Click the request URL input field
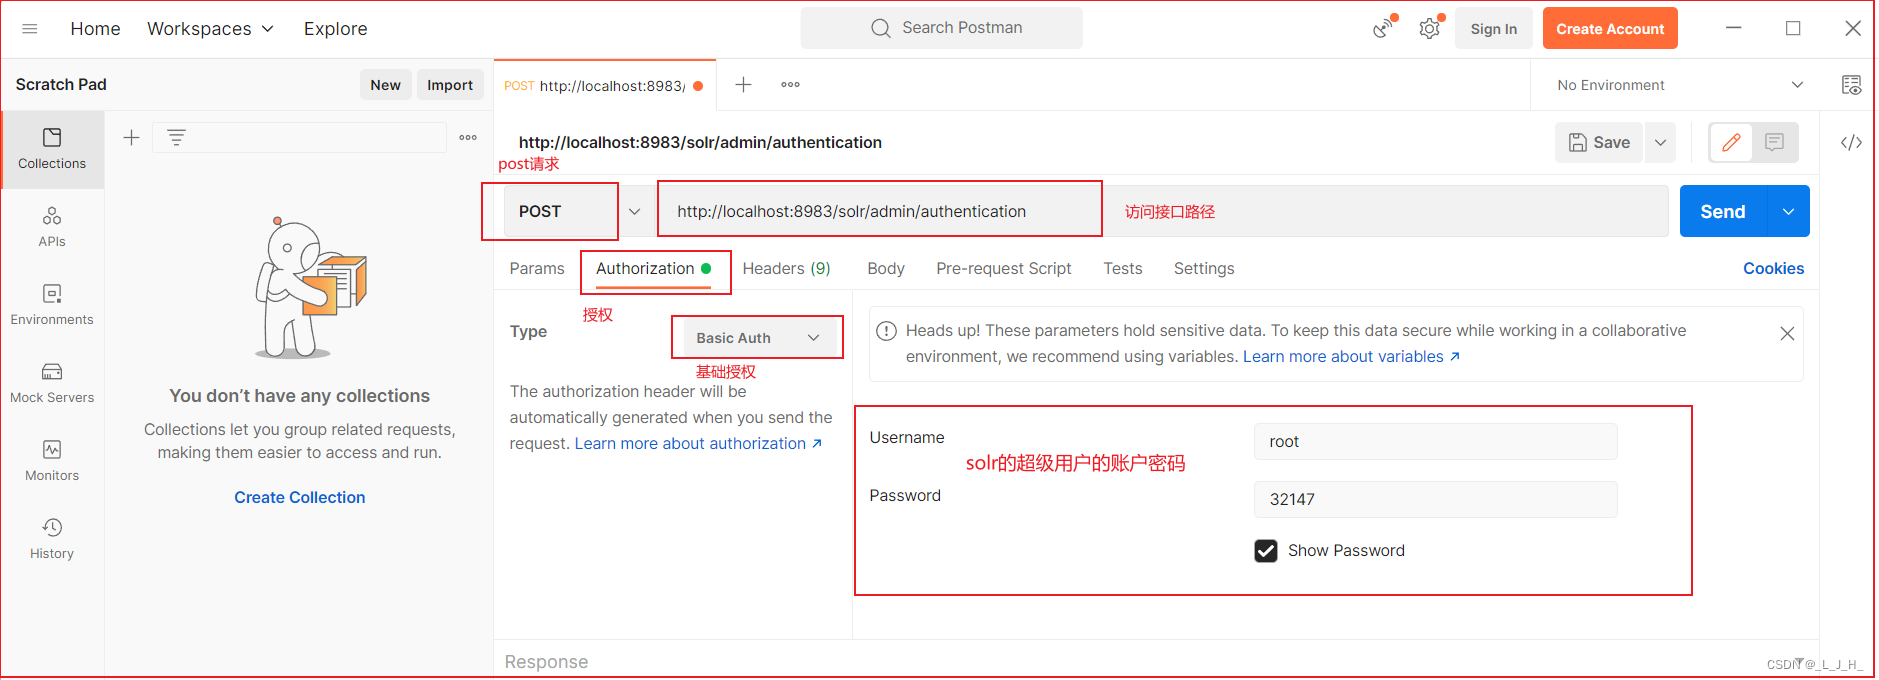1879x680 pixels. click(x=1162, y=211)
